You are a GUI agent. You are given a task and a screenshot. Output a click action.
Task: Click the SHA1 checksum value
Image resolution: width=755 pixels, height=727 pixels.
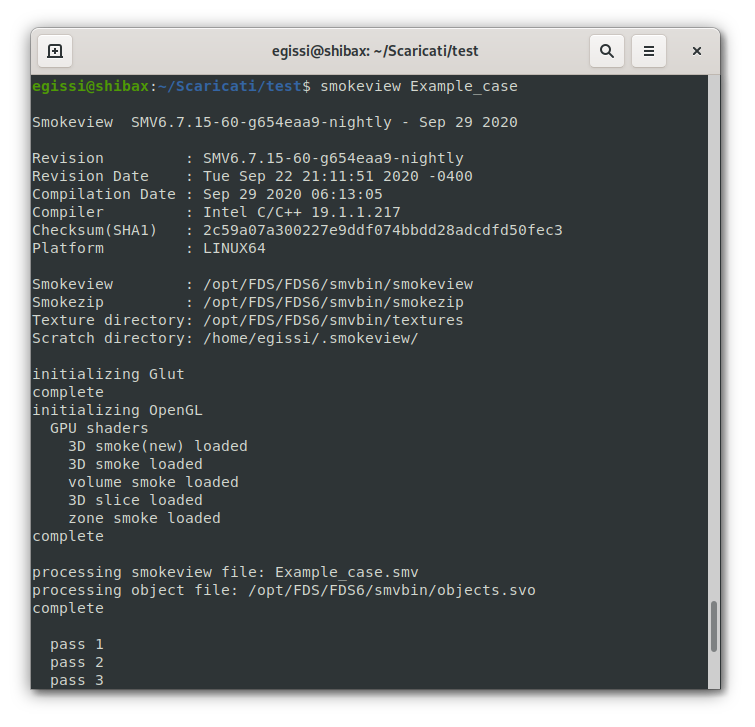tap(383, 230)
